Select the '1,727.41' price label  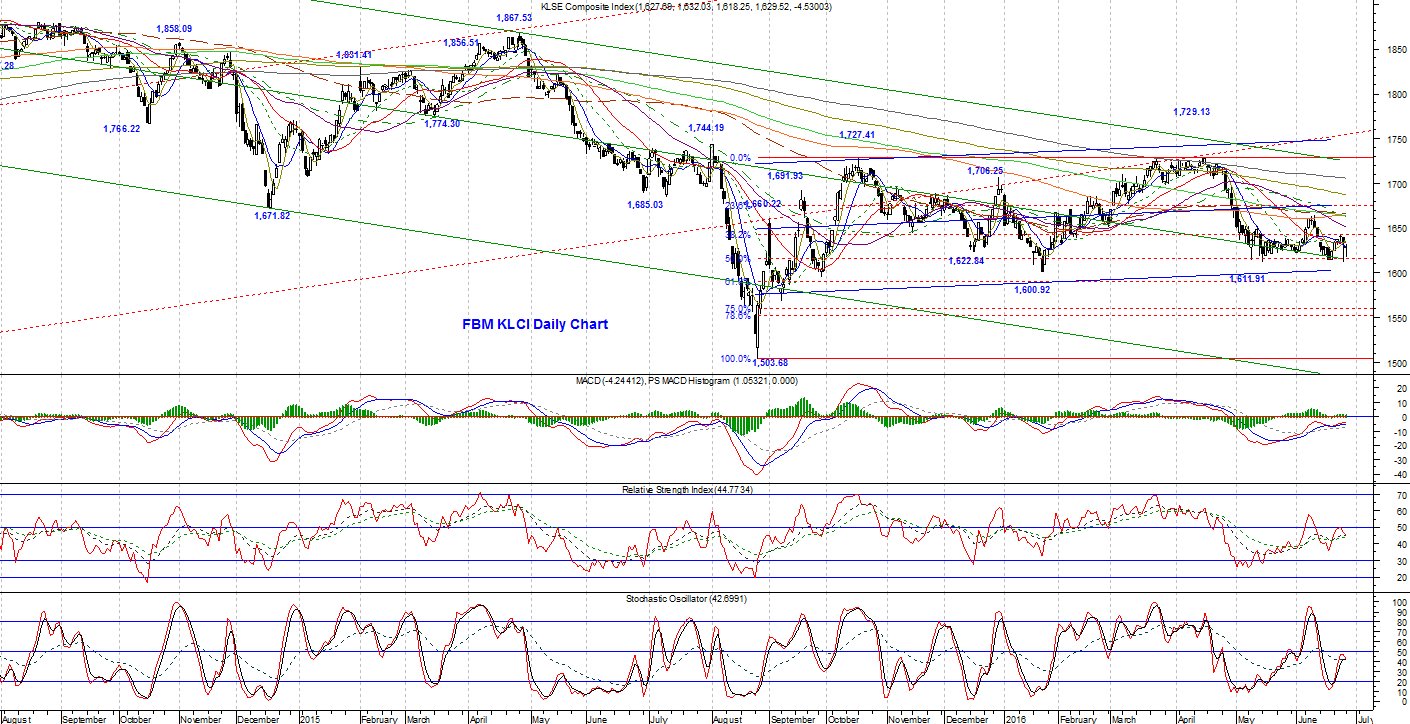(x=857, y=134)
